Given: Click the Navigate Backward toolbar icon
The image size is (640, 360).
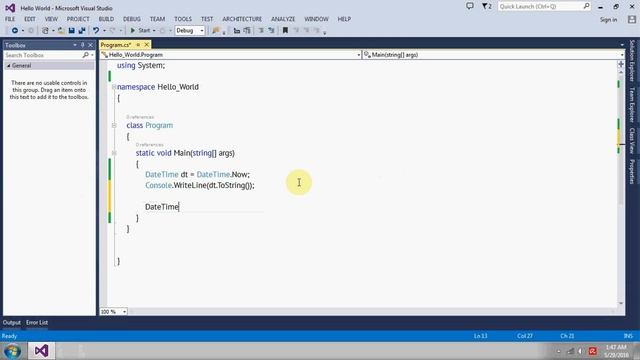Looking at the screenshot, I should click(x=15, y=31).
